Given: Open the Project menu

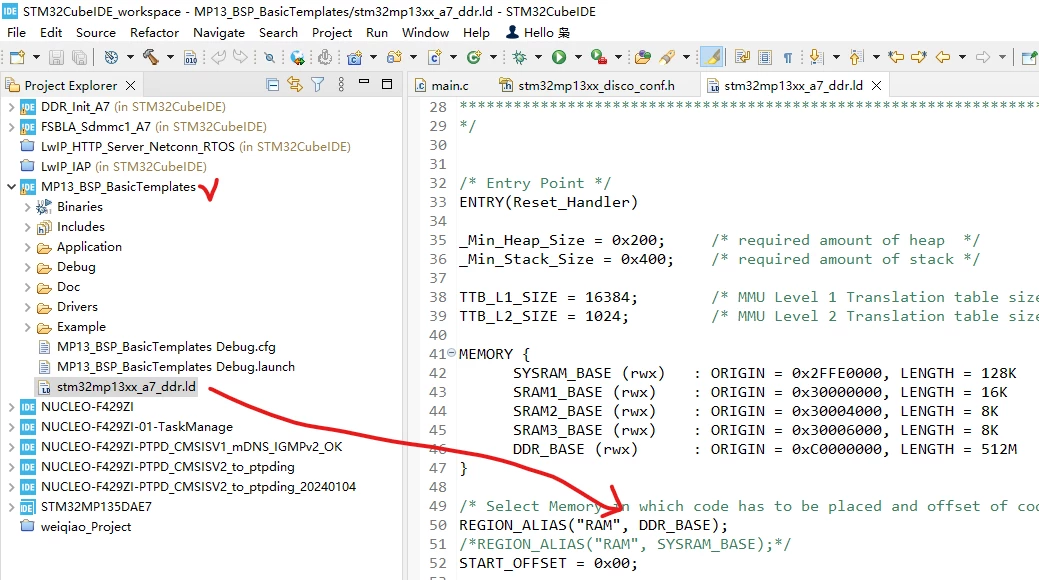Looking at the screenshot, I should point(332,32).
